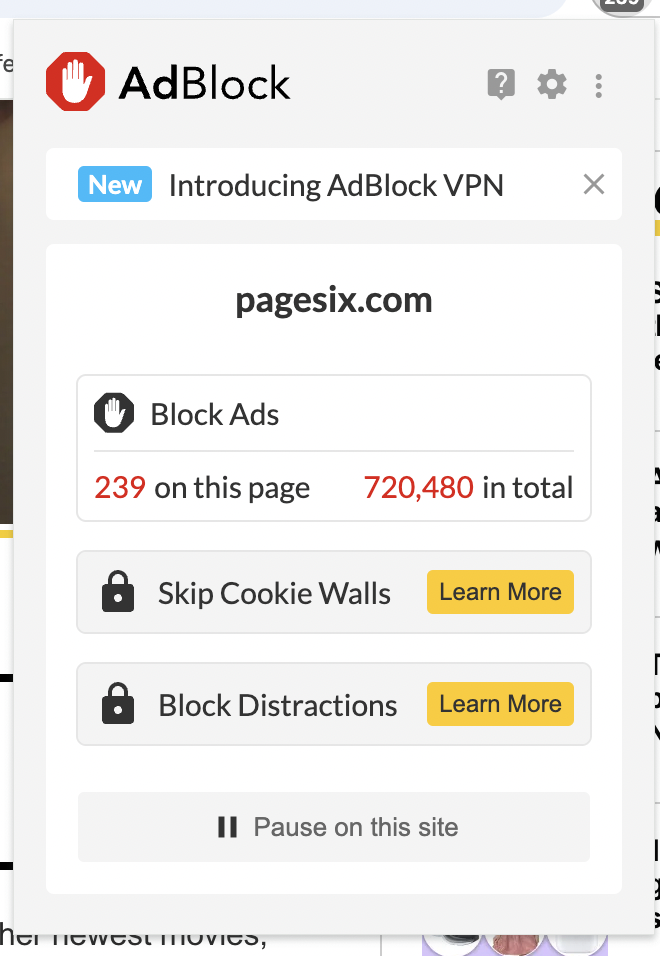
Task: Click the red AdBlock stop-hand logo
Action: [x=75, y=82]
